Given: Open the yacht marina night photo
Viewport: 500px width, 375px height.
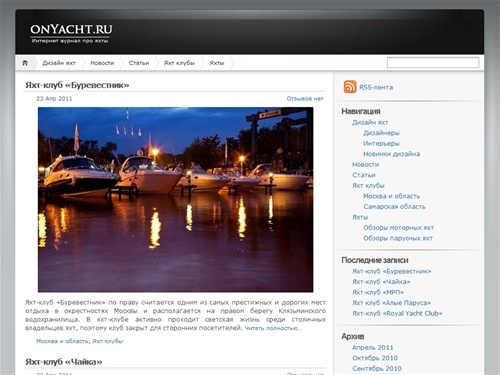Looking at the screenshot, I should (x=175, y=199).
